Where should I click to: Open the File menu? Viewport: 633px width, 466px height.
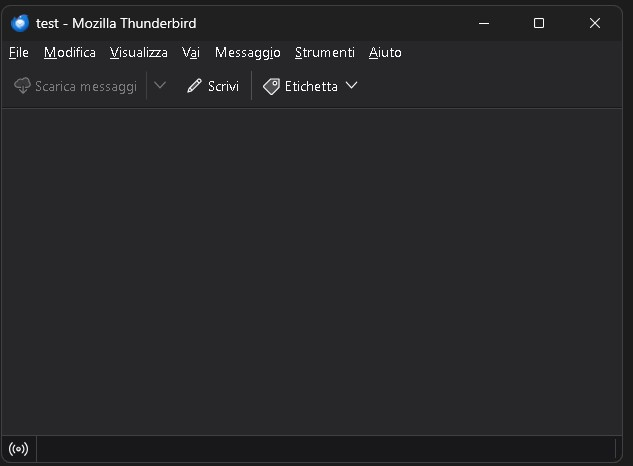coord(19,52)
